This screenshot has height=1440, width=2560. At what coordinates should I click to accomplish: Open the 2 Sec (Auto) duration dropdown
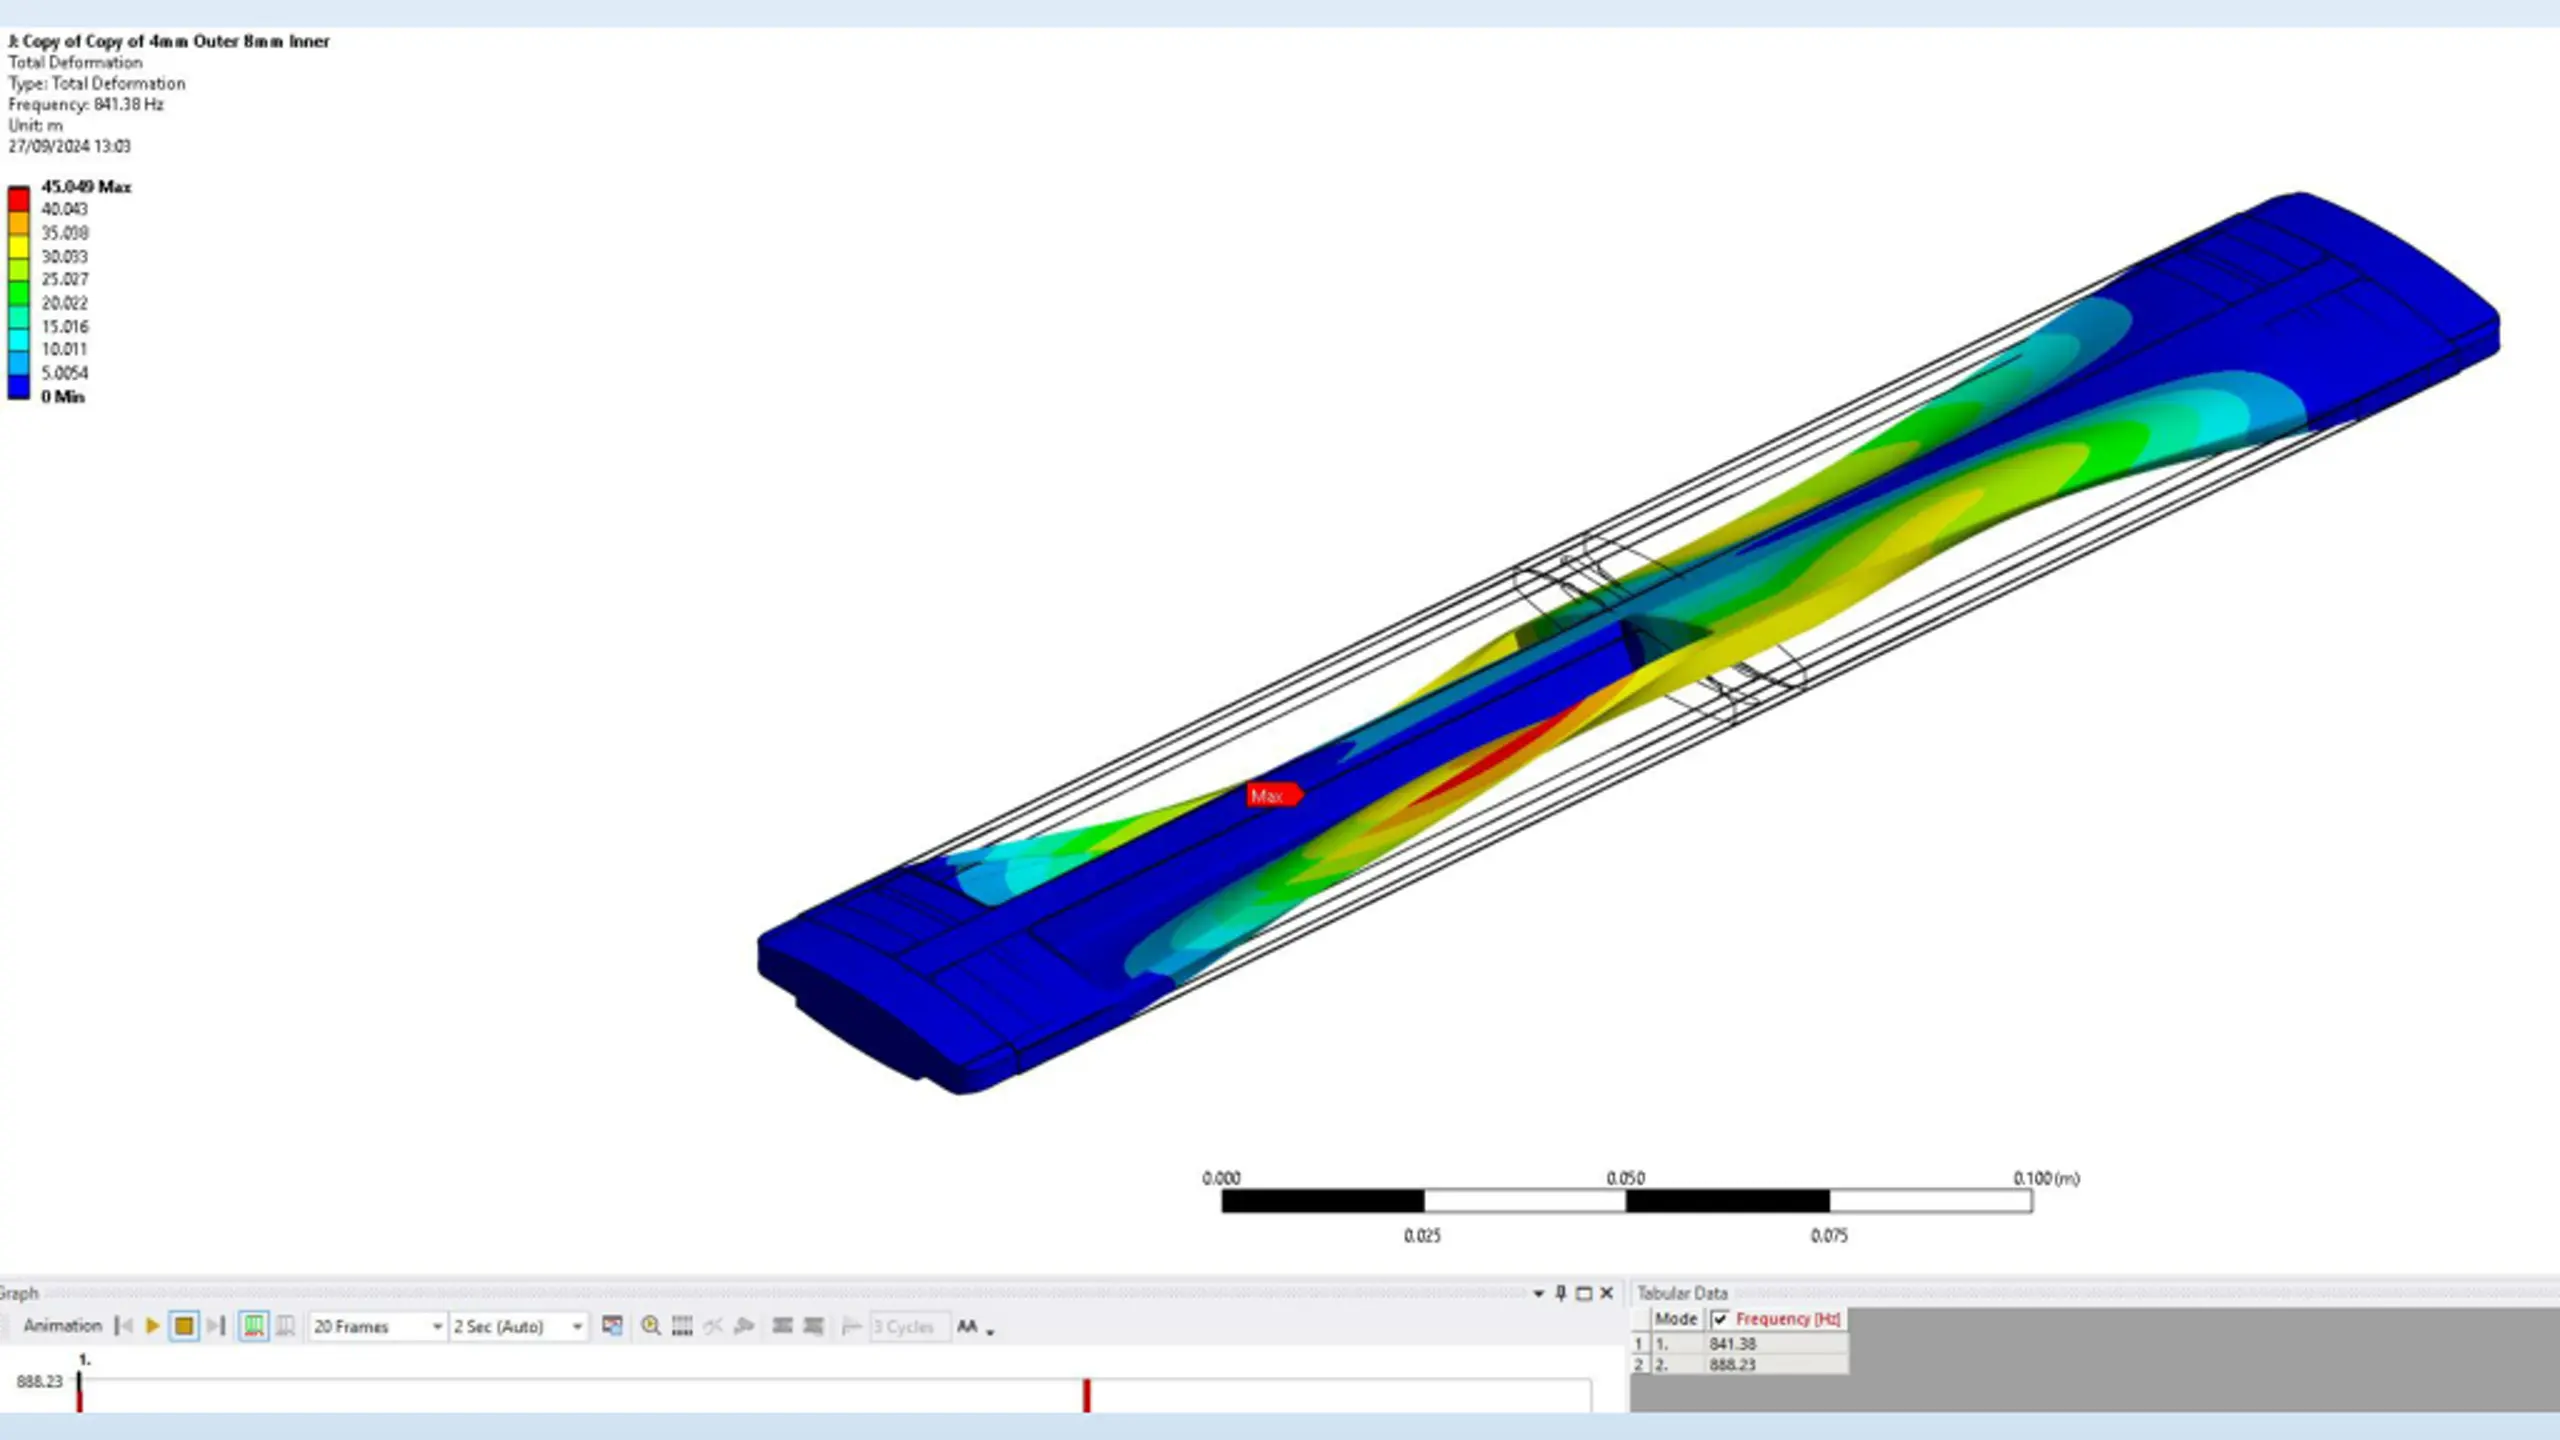(577, 1326)
